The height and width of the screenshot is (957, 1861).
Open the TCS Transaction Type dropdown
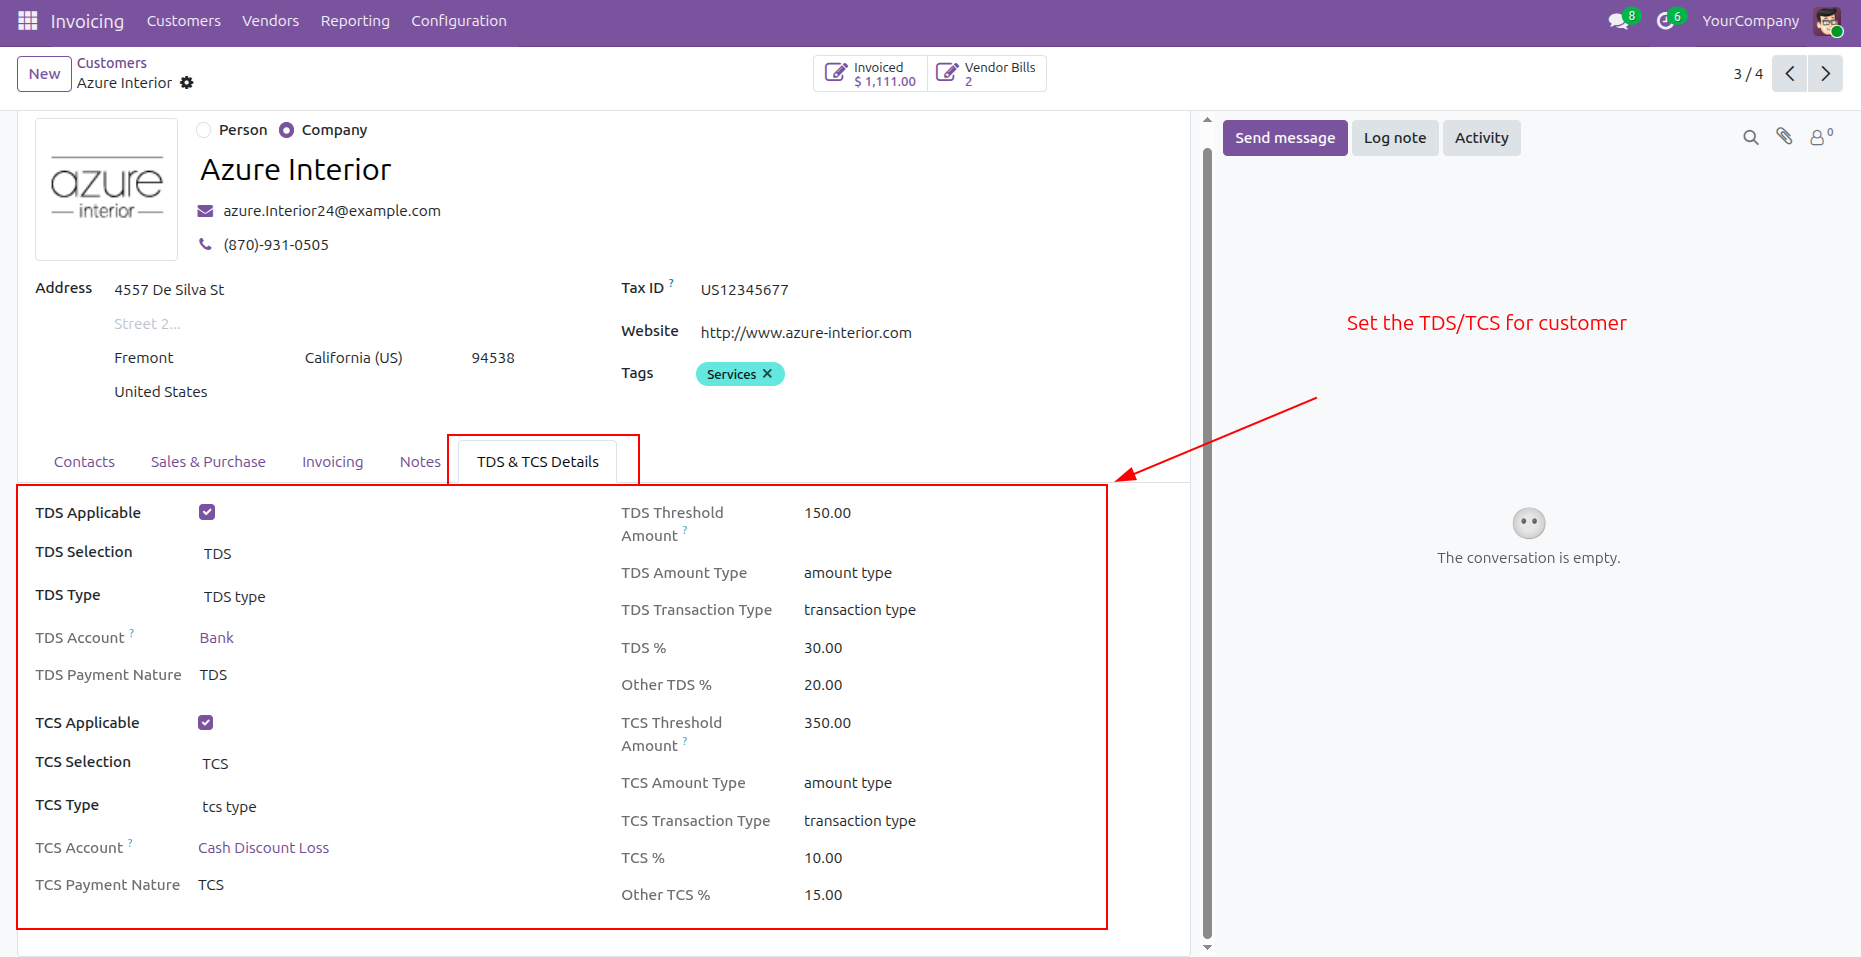860,821
